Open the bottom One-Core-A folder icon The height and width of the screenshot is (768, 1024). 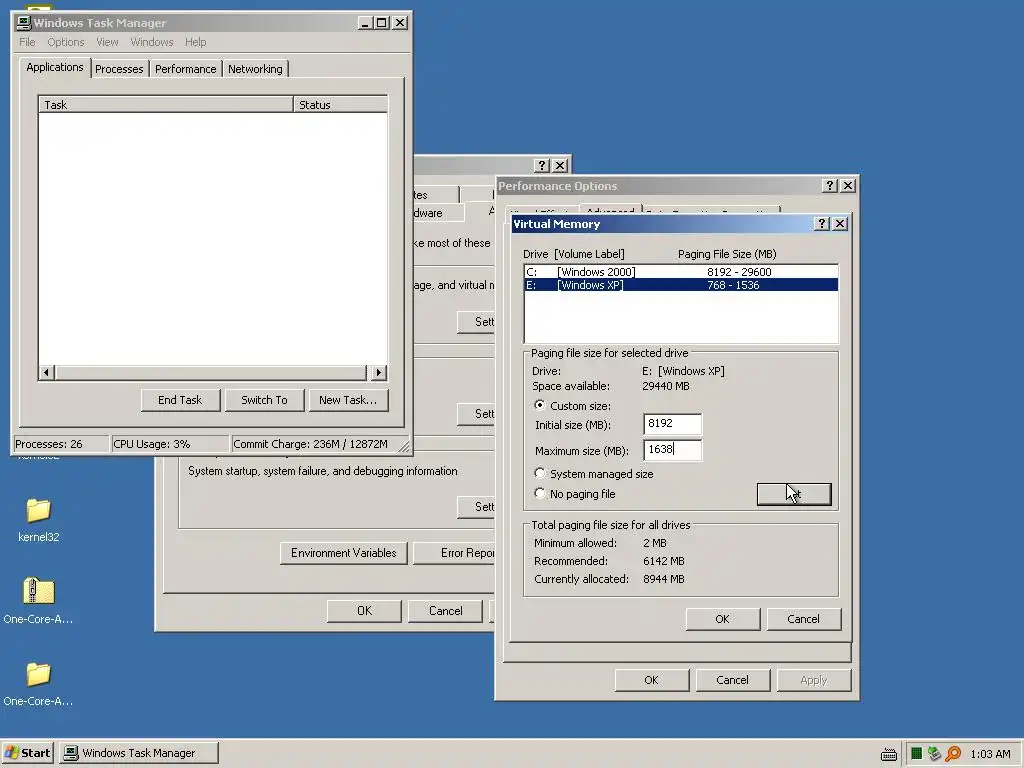click(x=38, y=674)
